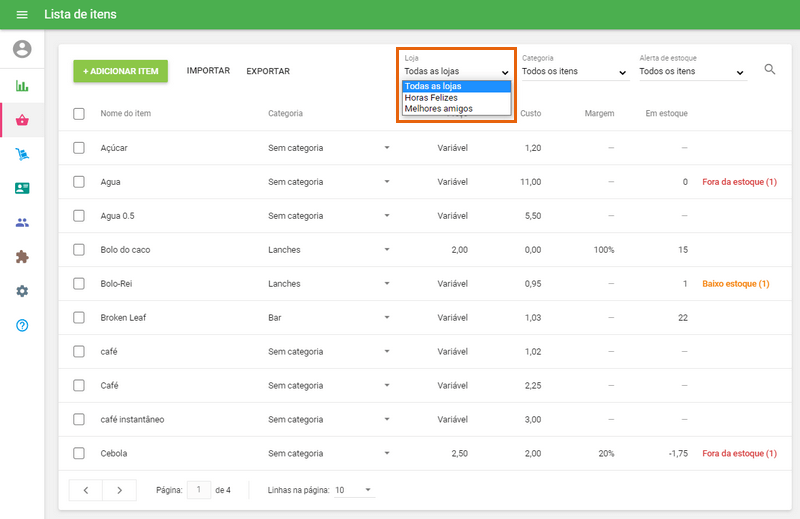Change rows per page dropdown

tap(353, 490)
